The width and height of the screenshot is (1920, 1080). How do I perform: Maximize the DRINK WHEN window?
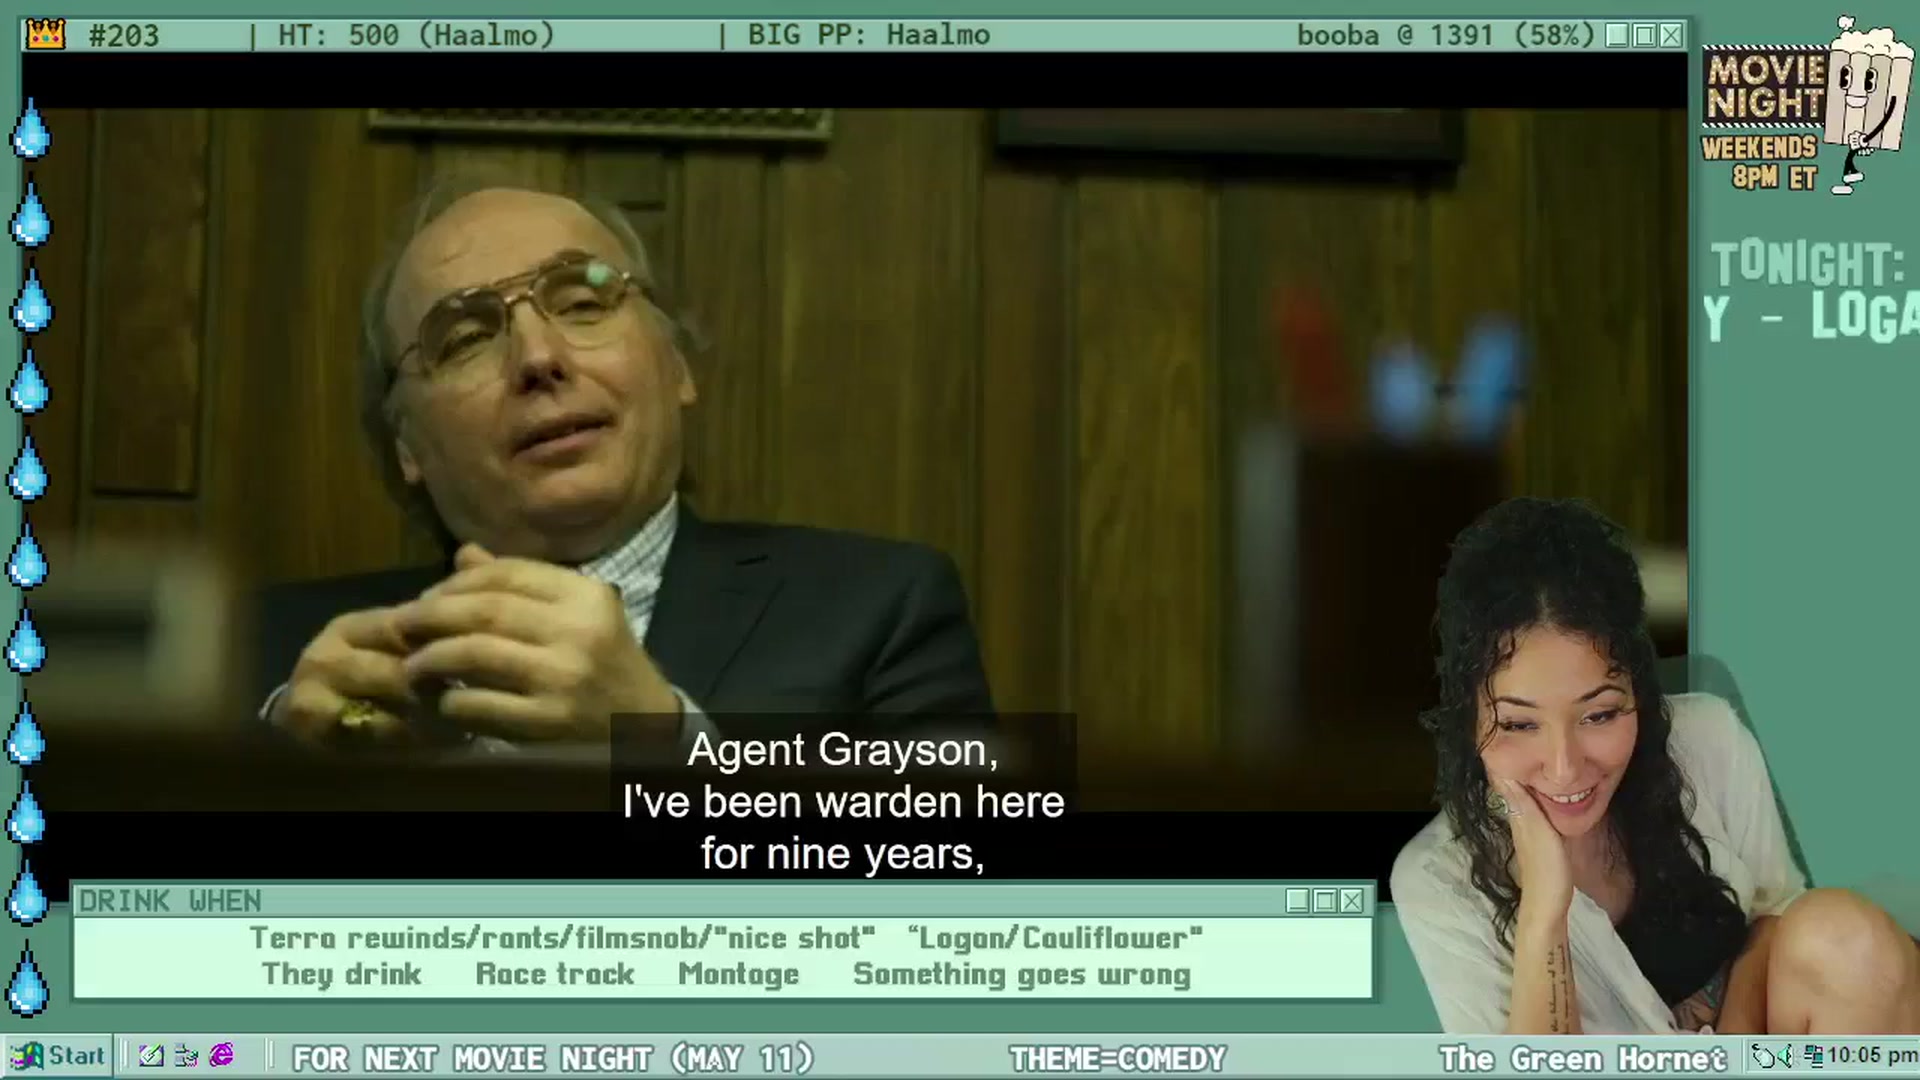(1324, 901)
